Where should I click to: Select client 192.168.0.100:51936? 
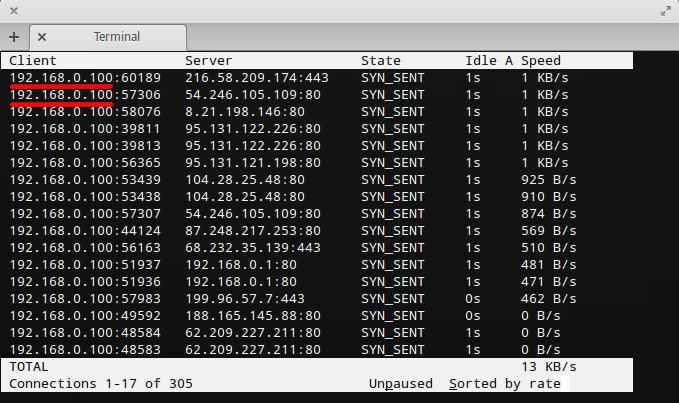coord(85,282)
